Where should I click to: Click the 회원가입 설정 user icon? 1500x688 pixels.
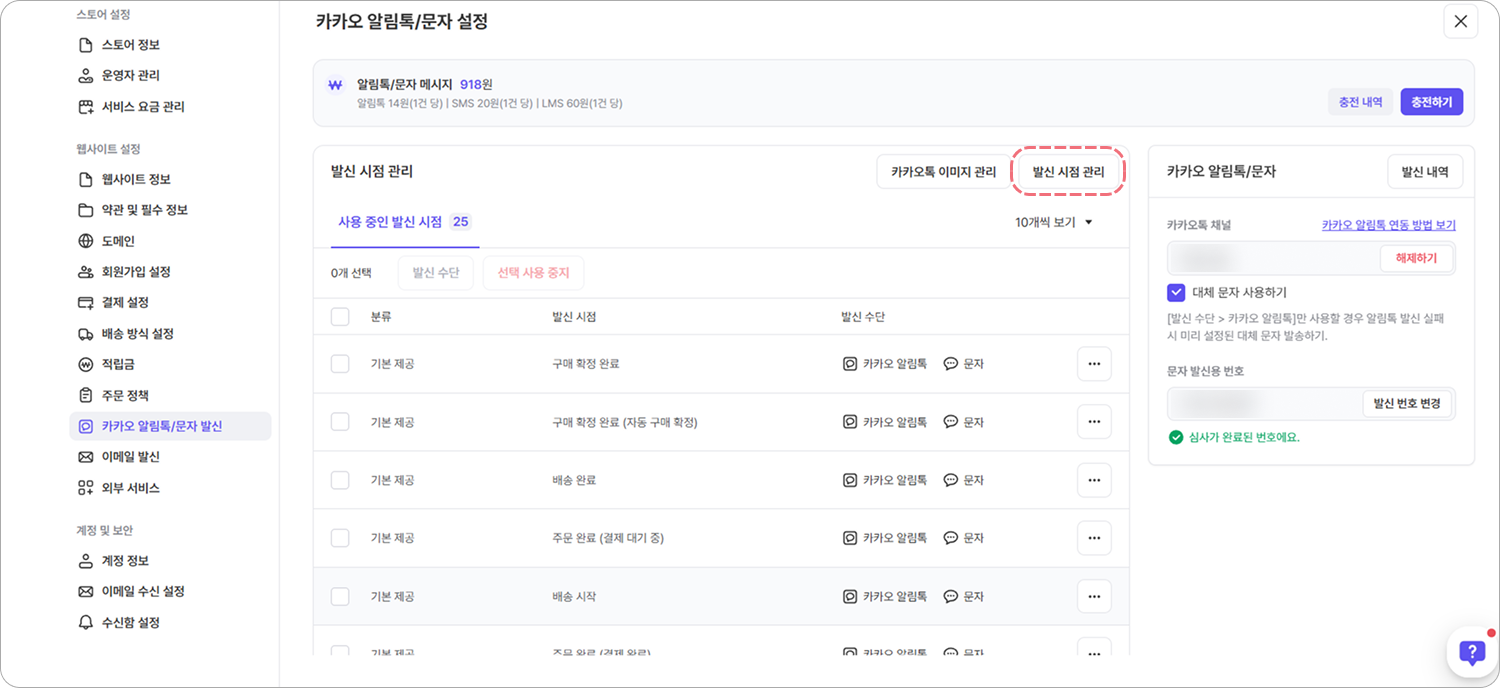(x=85, y=272)
